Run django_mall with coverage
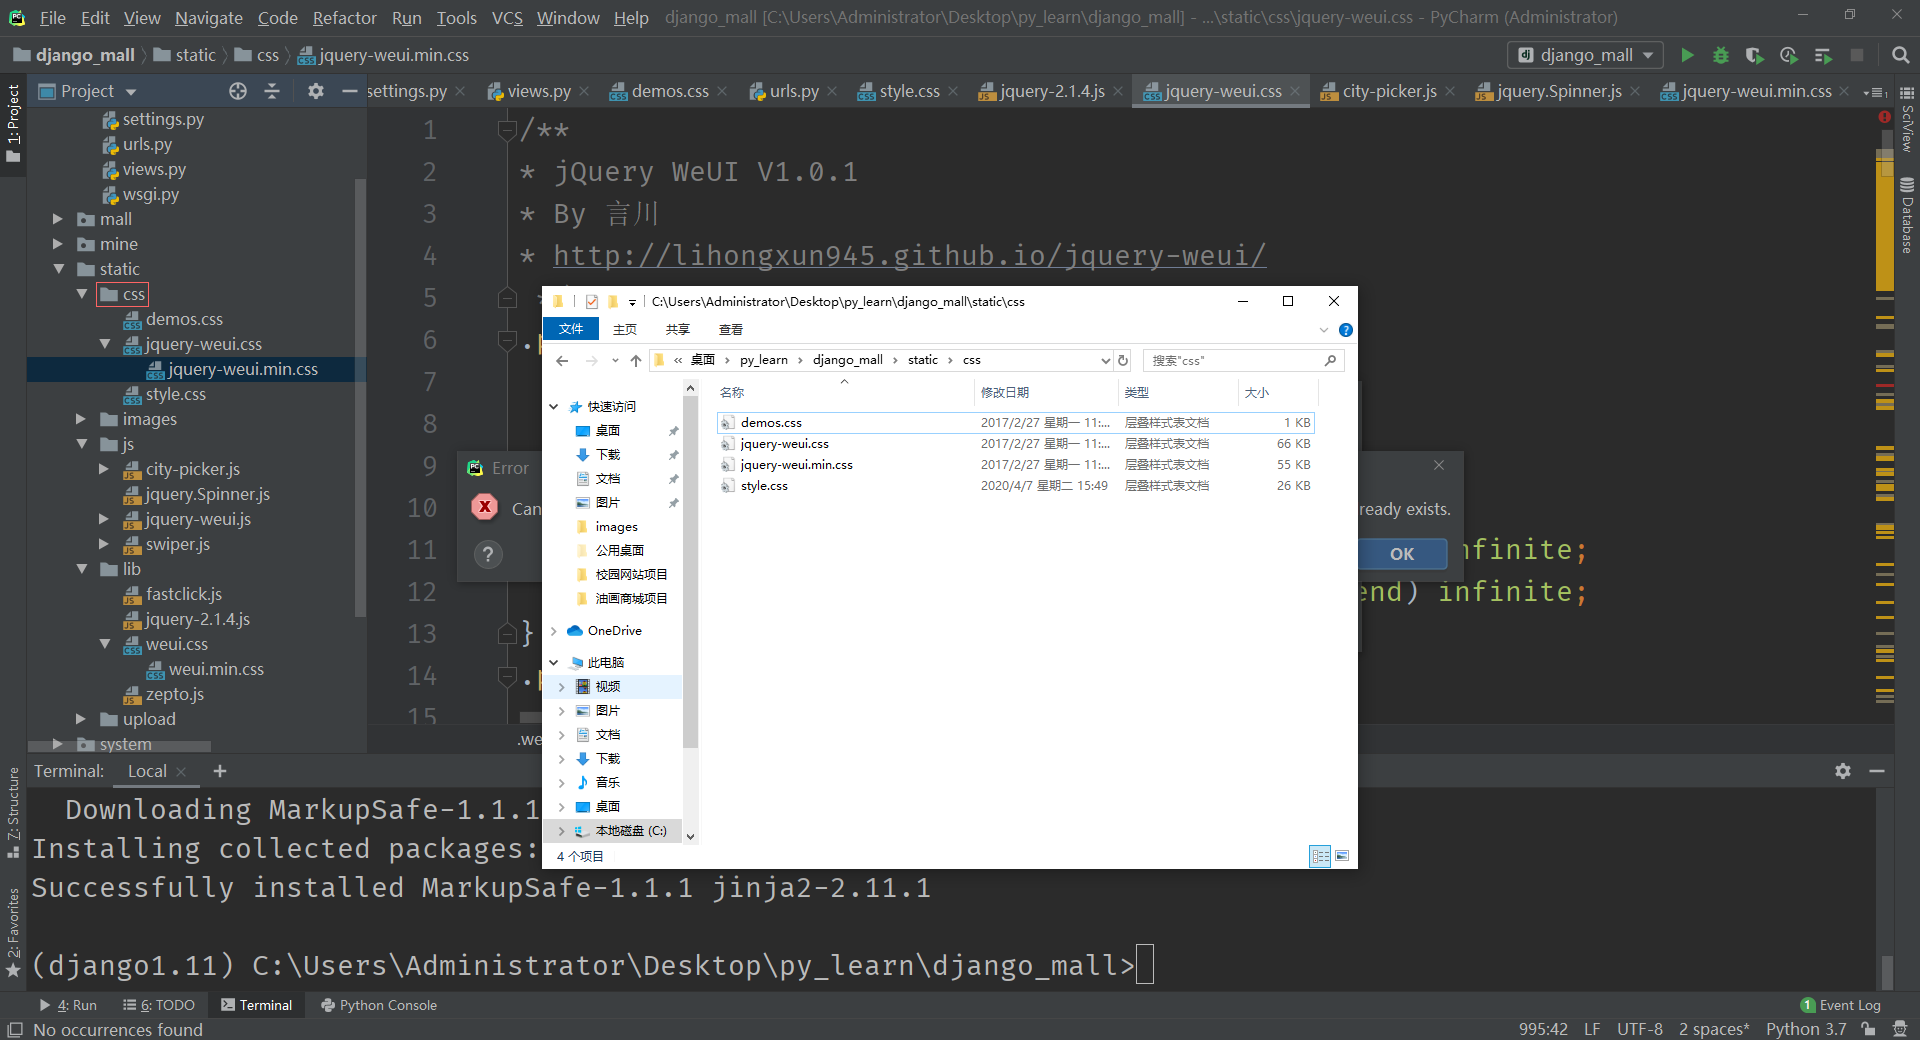This screenshot has width=1920, height=1040. [1754, 55]
